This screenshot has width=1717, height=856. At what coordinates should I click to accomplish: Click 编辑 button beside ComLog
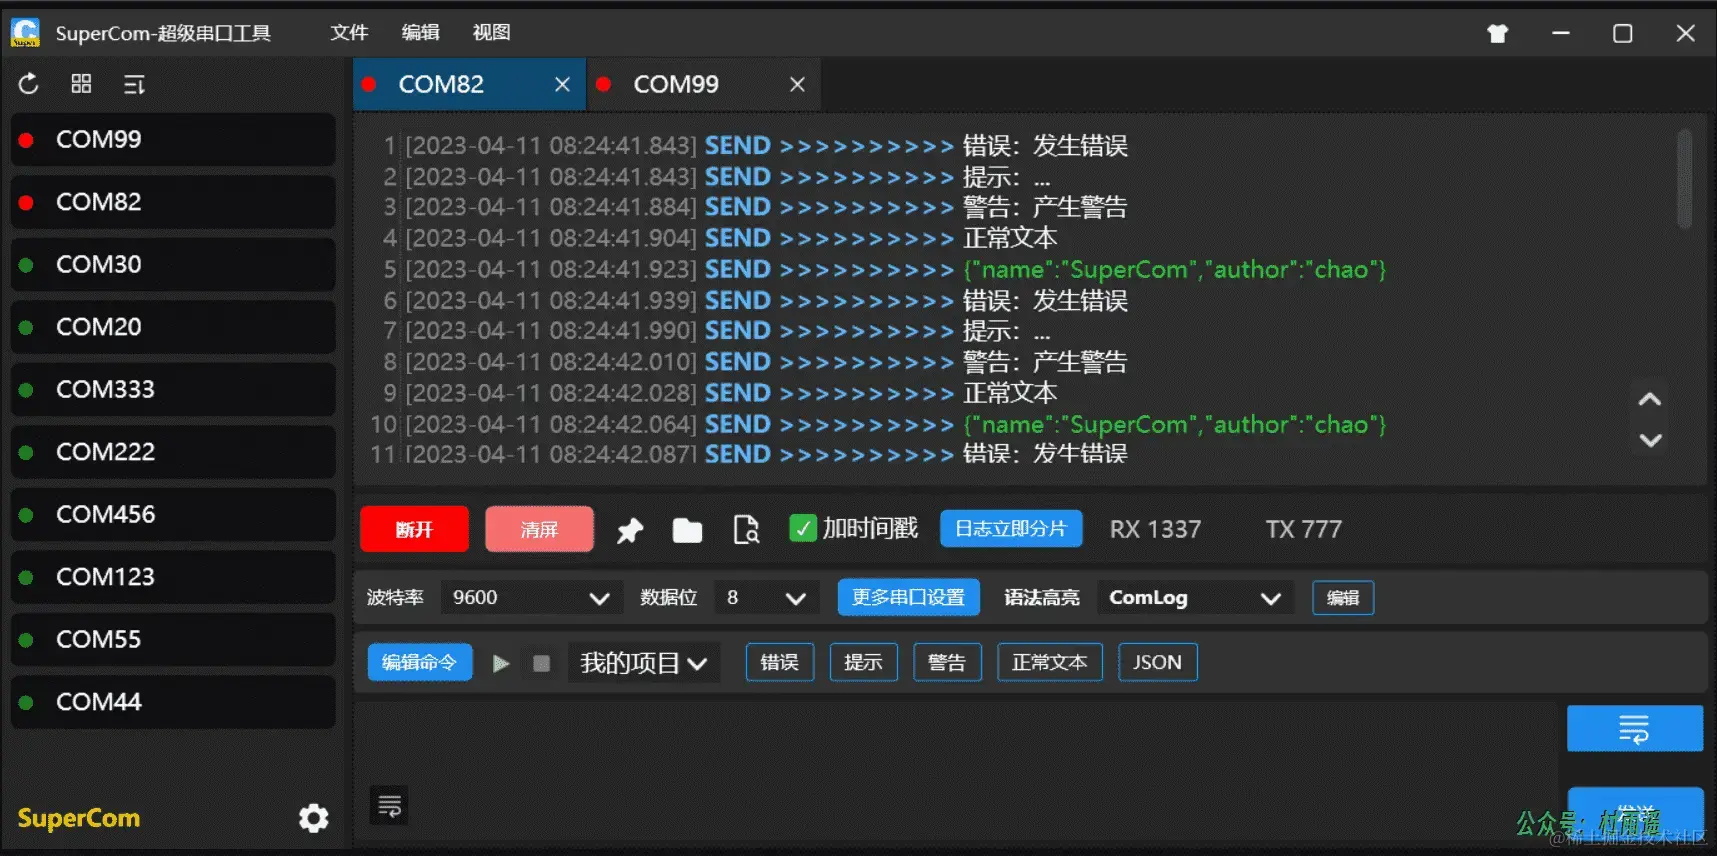pyautogui.click(x=1343, y=598)
